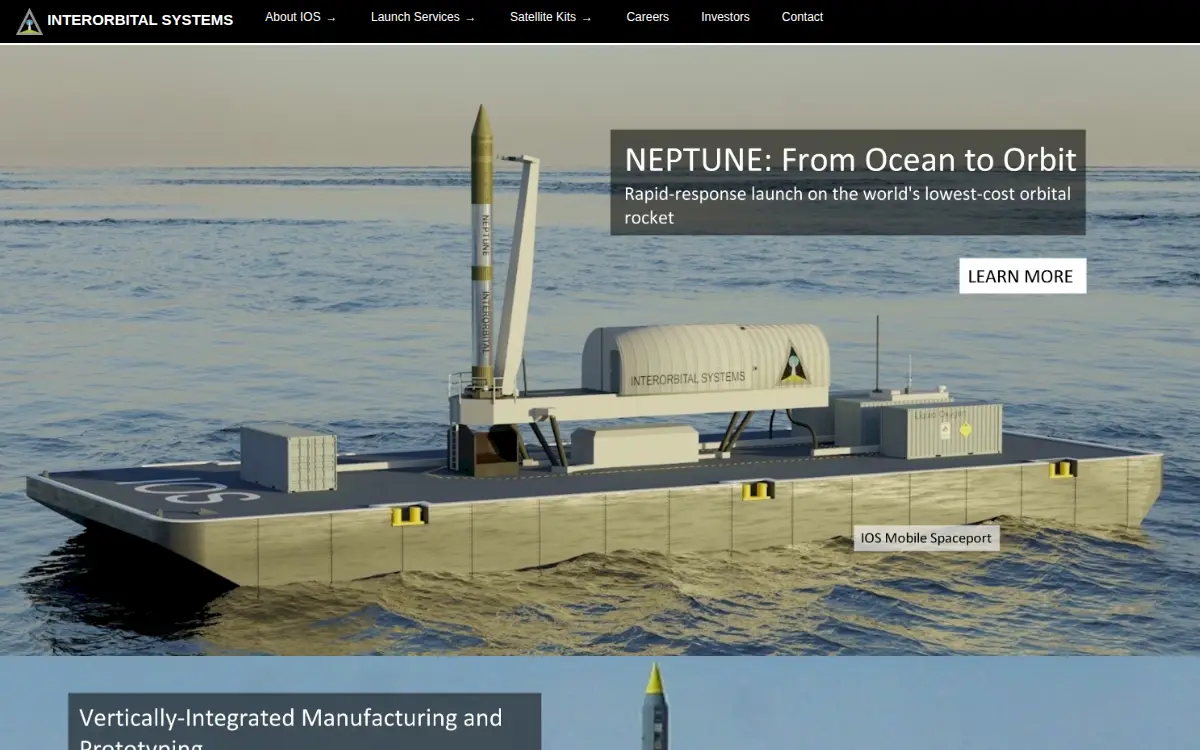Expand the About IOS dropdown menu
Image resolution: width=1200 pixels, height=750 pixels.
pyautogui.click(x=300, y=17)
